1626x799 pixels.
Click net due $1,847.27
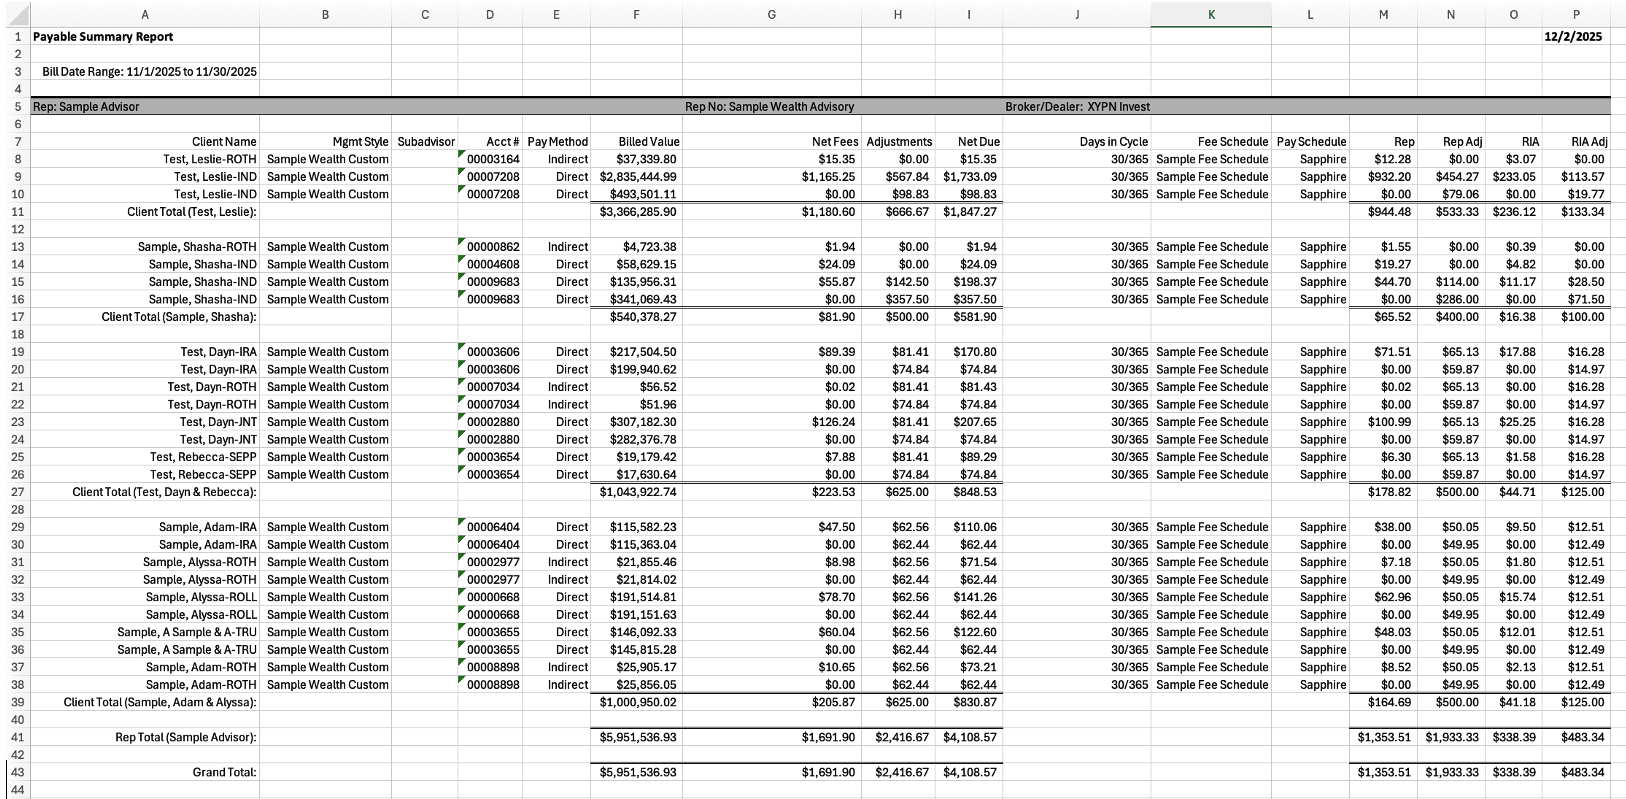tap(970, 212)
